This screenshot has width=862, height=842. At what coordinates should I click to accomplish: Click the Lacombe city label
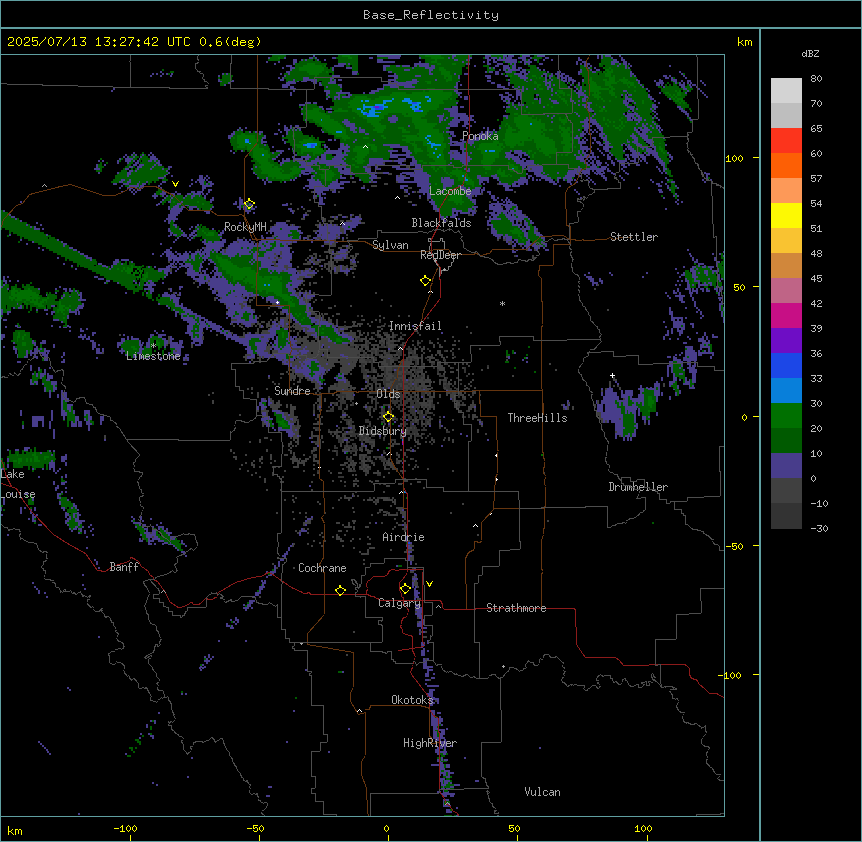(x=450, y=191)
